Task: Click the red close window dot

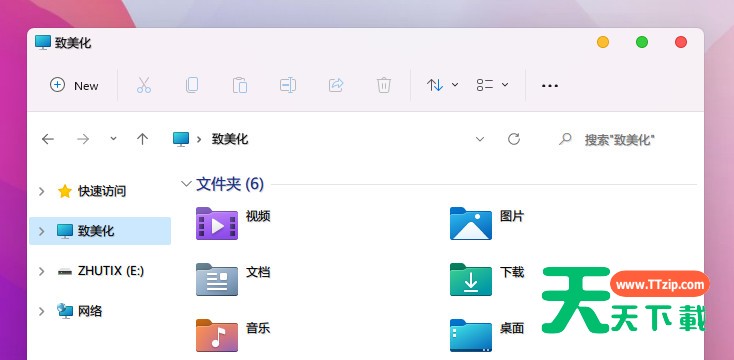Action: pyautogui.click(x=681, y=42)
